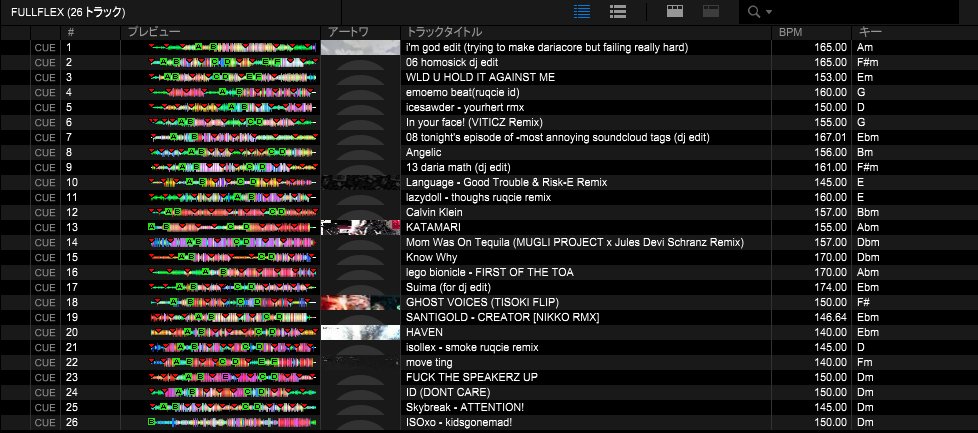
Task: Select track "lego bionicle - FIRST OF THE TOA"
Action: pos(490,272)
